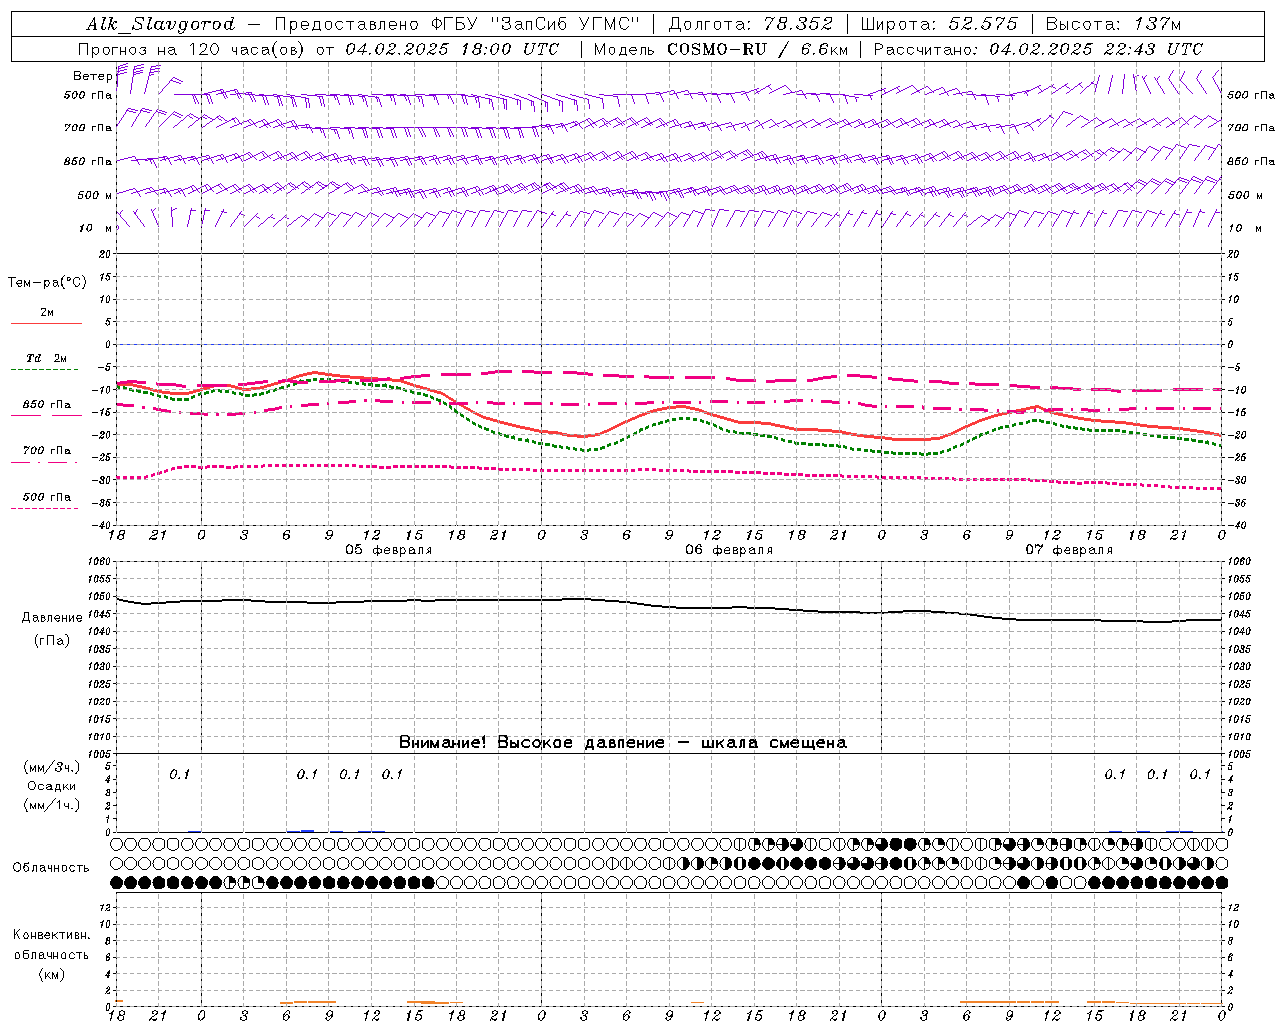Screen dimensions: 1280x1024
Task: Click the Долгота: 78.352 value
Action: pyautogui.click(x=750, y=24)
